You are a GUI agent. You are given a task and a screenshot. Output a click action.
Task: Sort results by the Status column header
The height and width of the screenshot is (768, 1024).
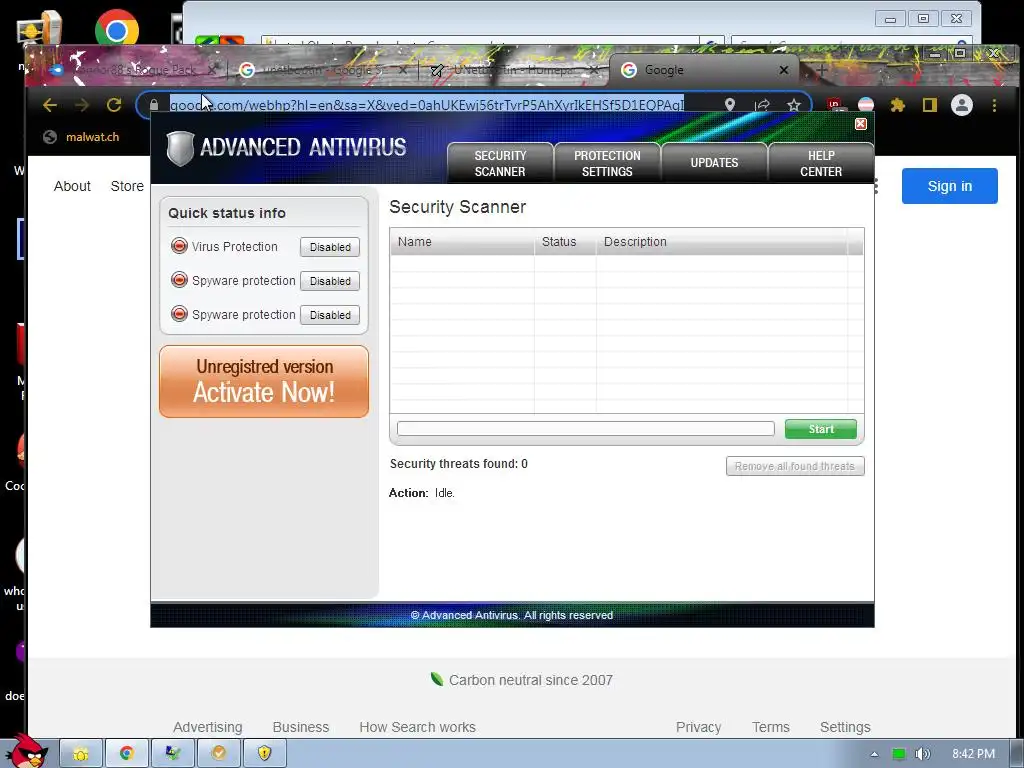pos(565,242)
